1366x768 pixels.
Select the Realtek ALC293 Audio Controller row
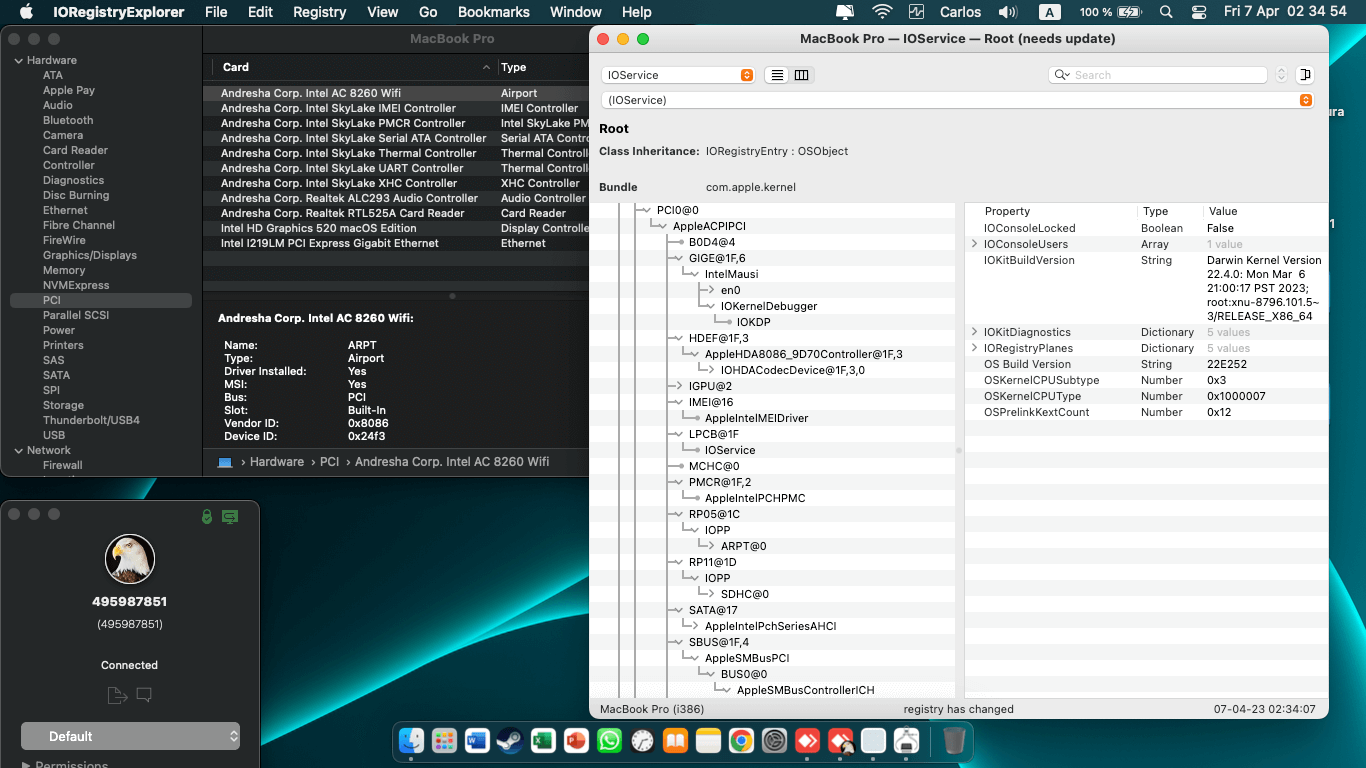click(396, 199)
